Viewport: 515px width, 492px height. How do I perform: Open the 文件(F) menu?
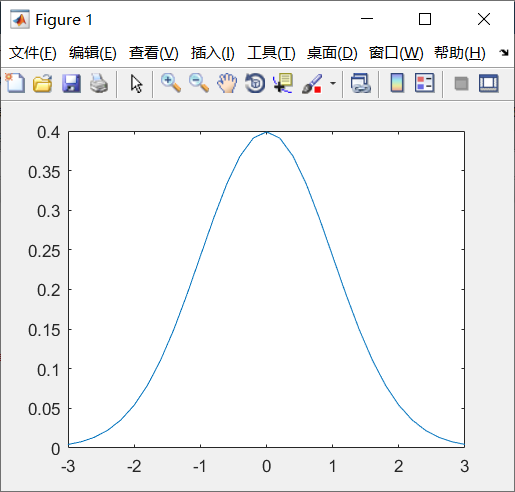pyautogui.click(x=33, y=53)
